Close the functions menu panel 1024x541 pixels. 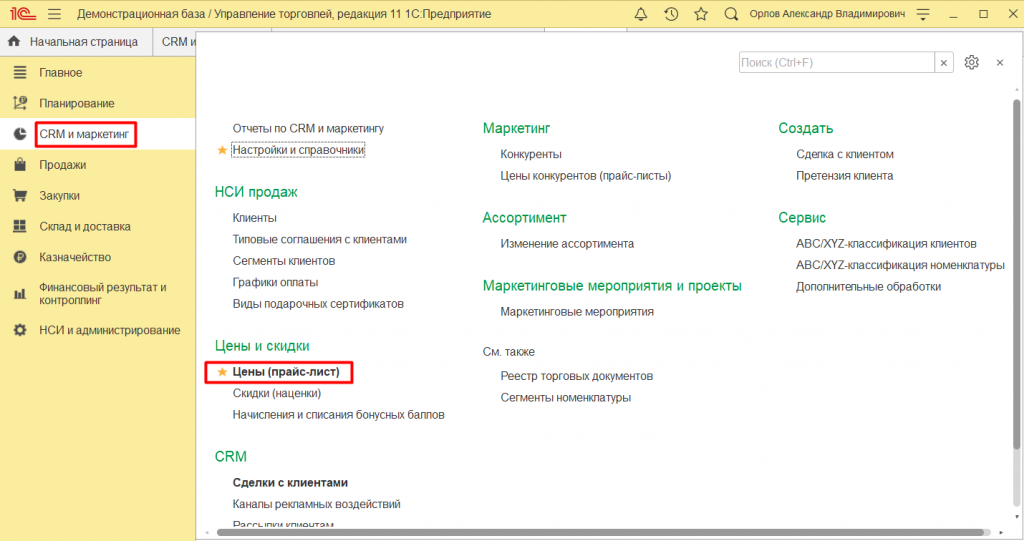click(999, 62)
